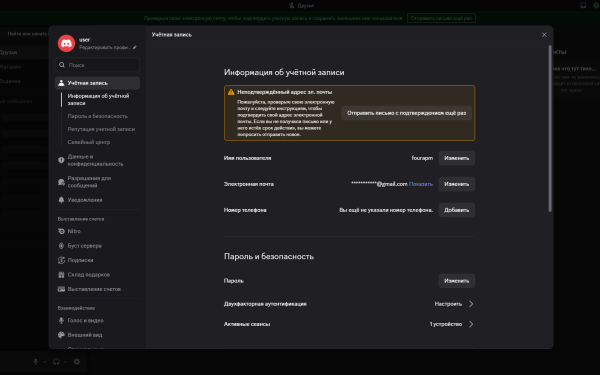The image size is (600, 375).
Task: Click the Выставление счетов card icon
Action: coord(61,289)
